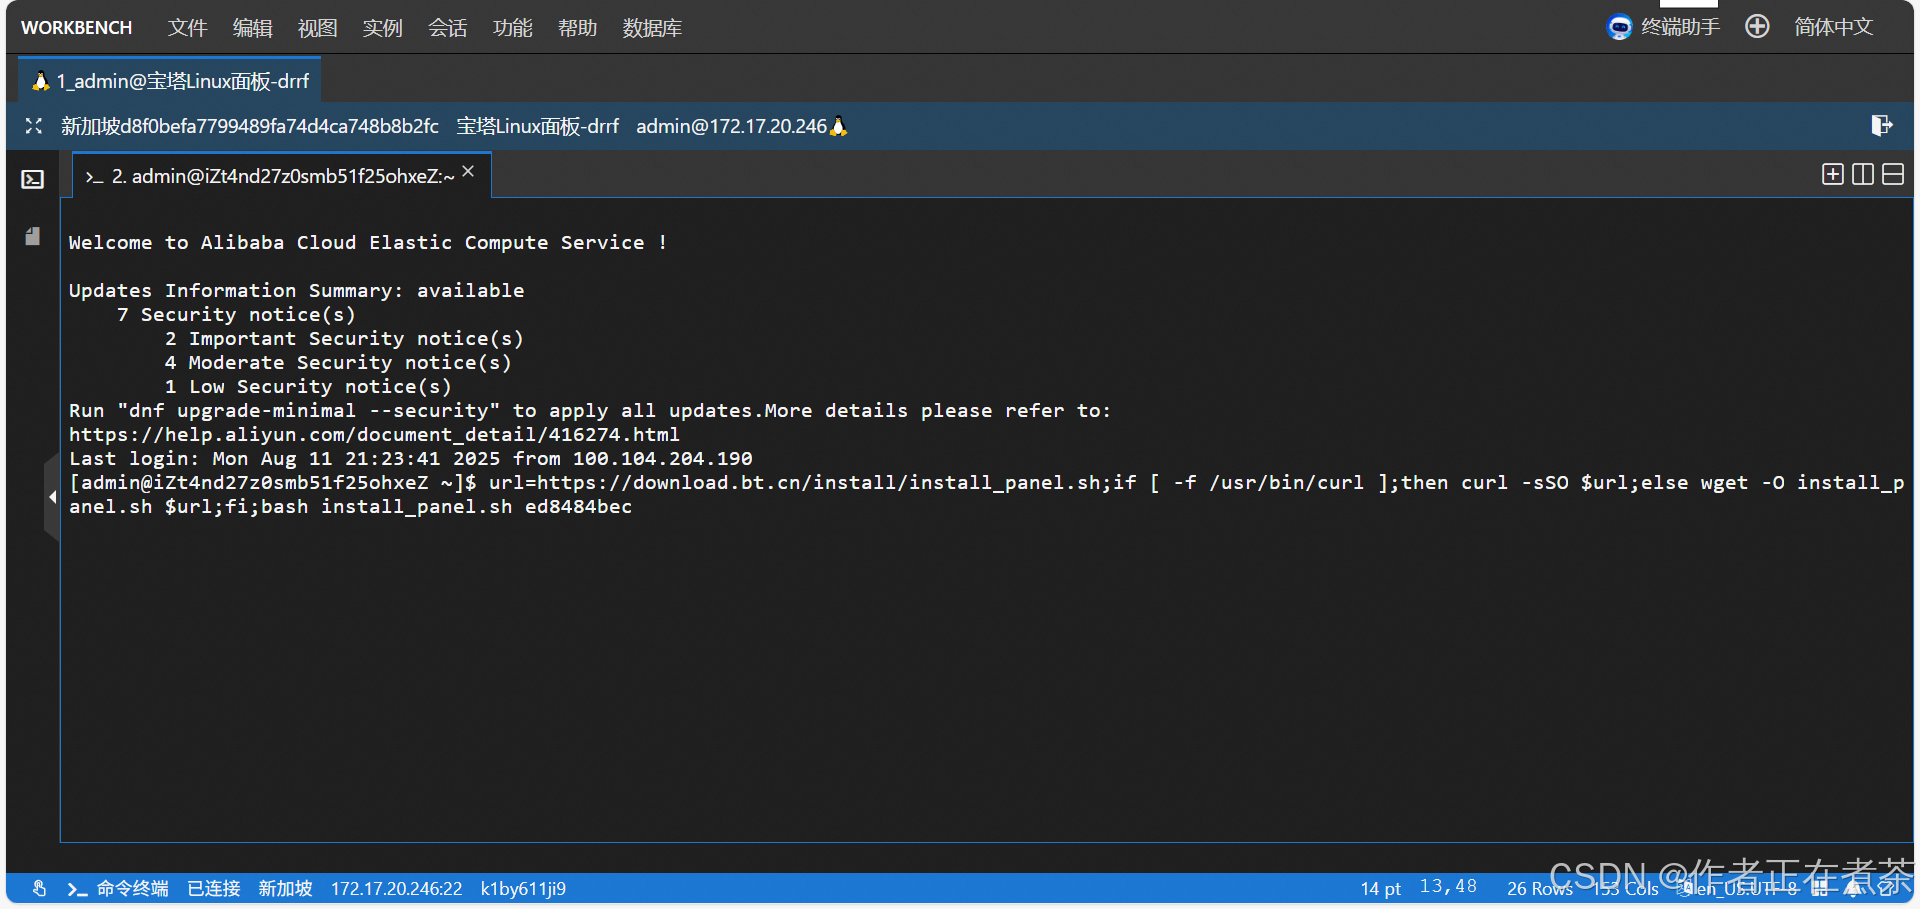Open the 实例 menu
The height and width of the screenshot is (909, 1920).
[x=382, y=28]
